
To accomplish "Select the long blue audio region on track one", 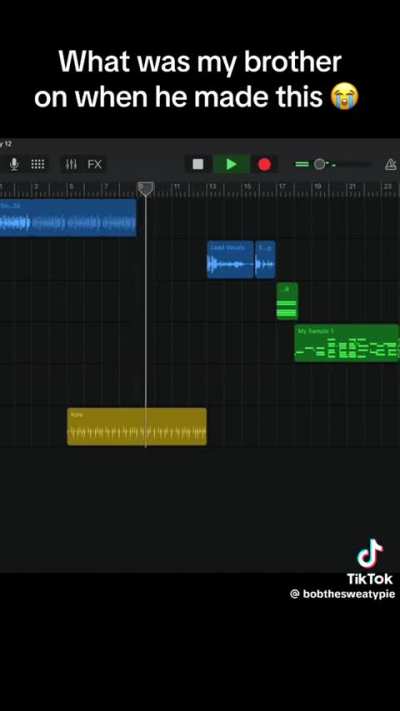I will 68,218.
